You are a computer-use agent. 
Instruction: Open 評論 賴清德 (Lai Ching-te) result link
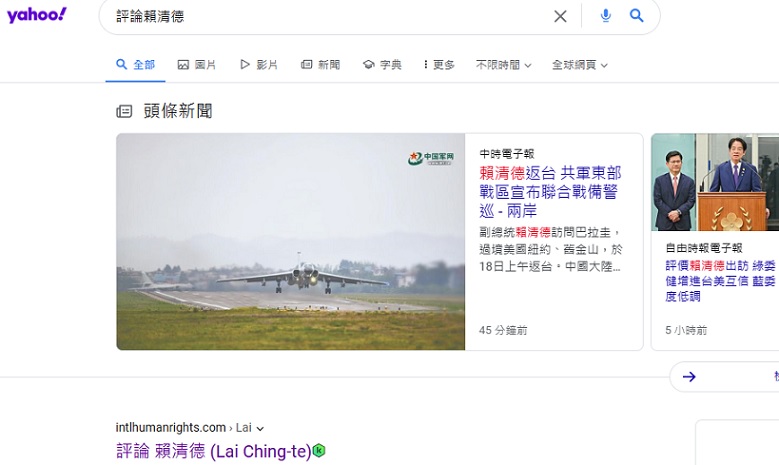pyautogui.click(x=214, y=451)
